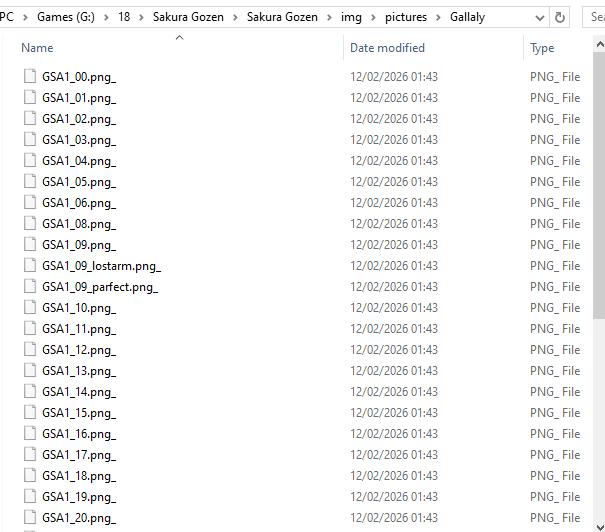This screenshot has width=605, height=532.
Task: Select file name GSA1_09_parfect.png_
Action: [x=100, y=287]
